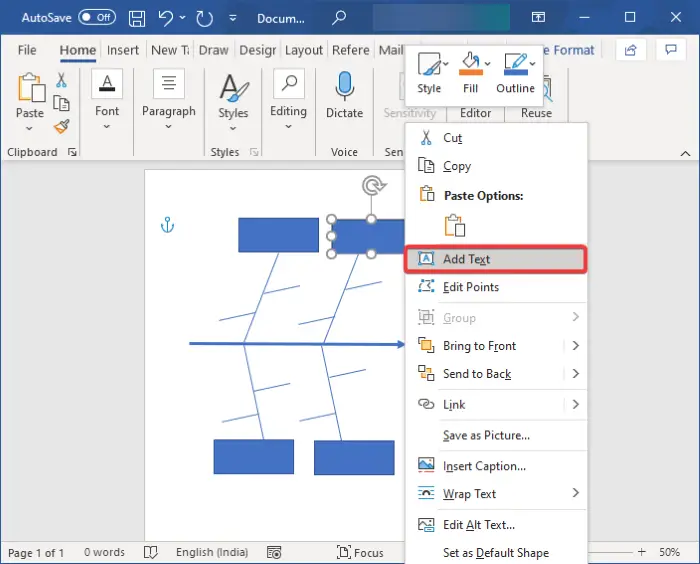Select the Home ribbon tab
This screenshot has width=700, height=564.
tap(78, 50)
